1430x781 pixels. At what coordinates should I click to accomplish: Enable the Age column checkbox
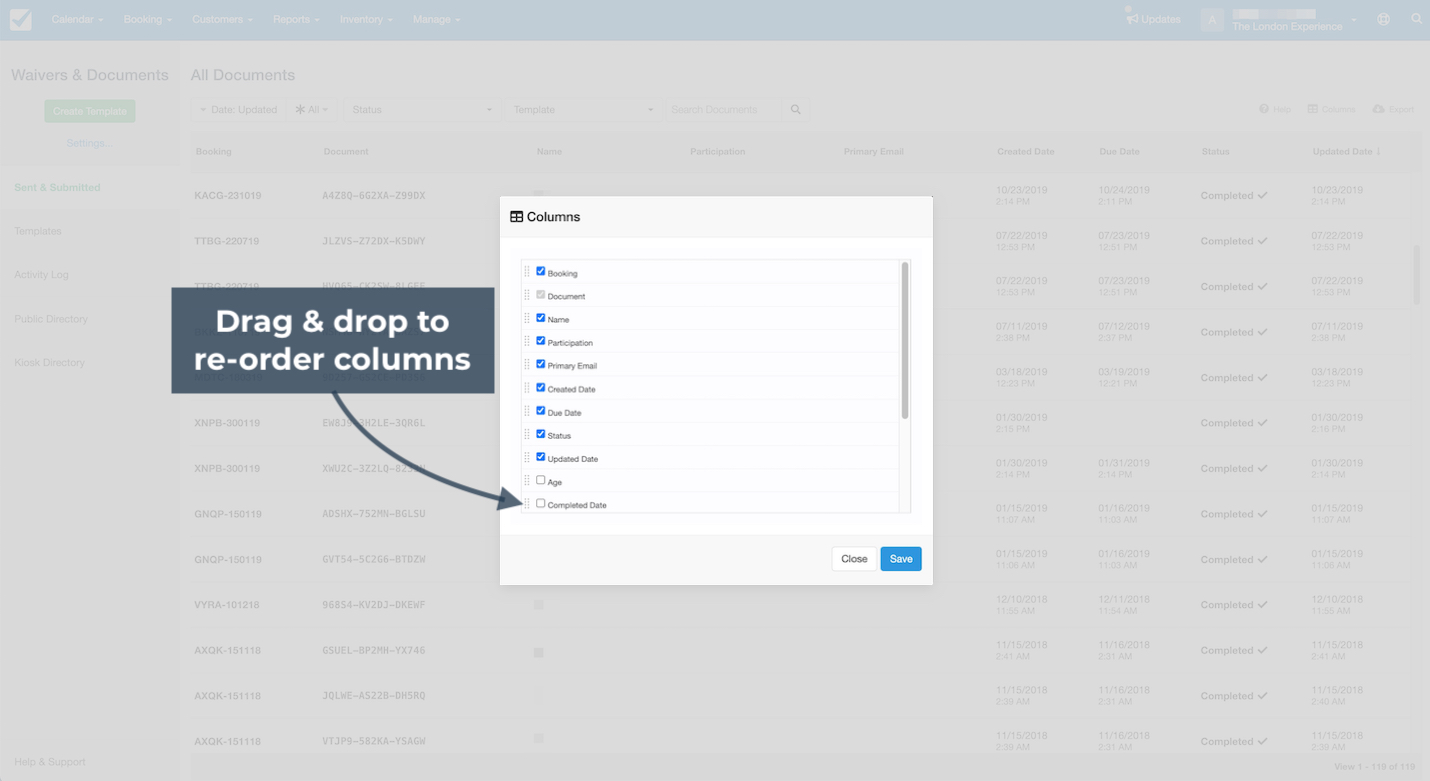541,480
